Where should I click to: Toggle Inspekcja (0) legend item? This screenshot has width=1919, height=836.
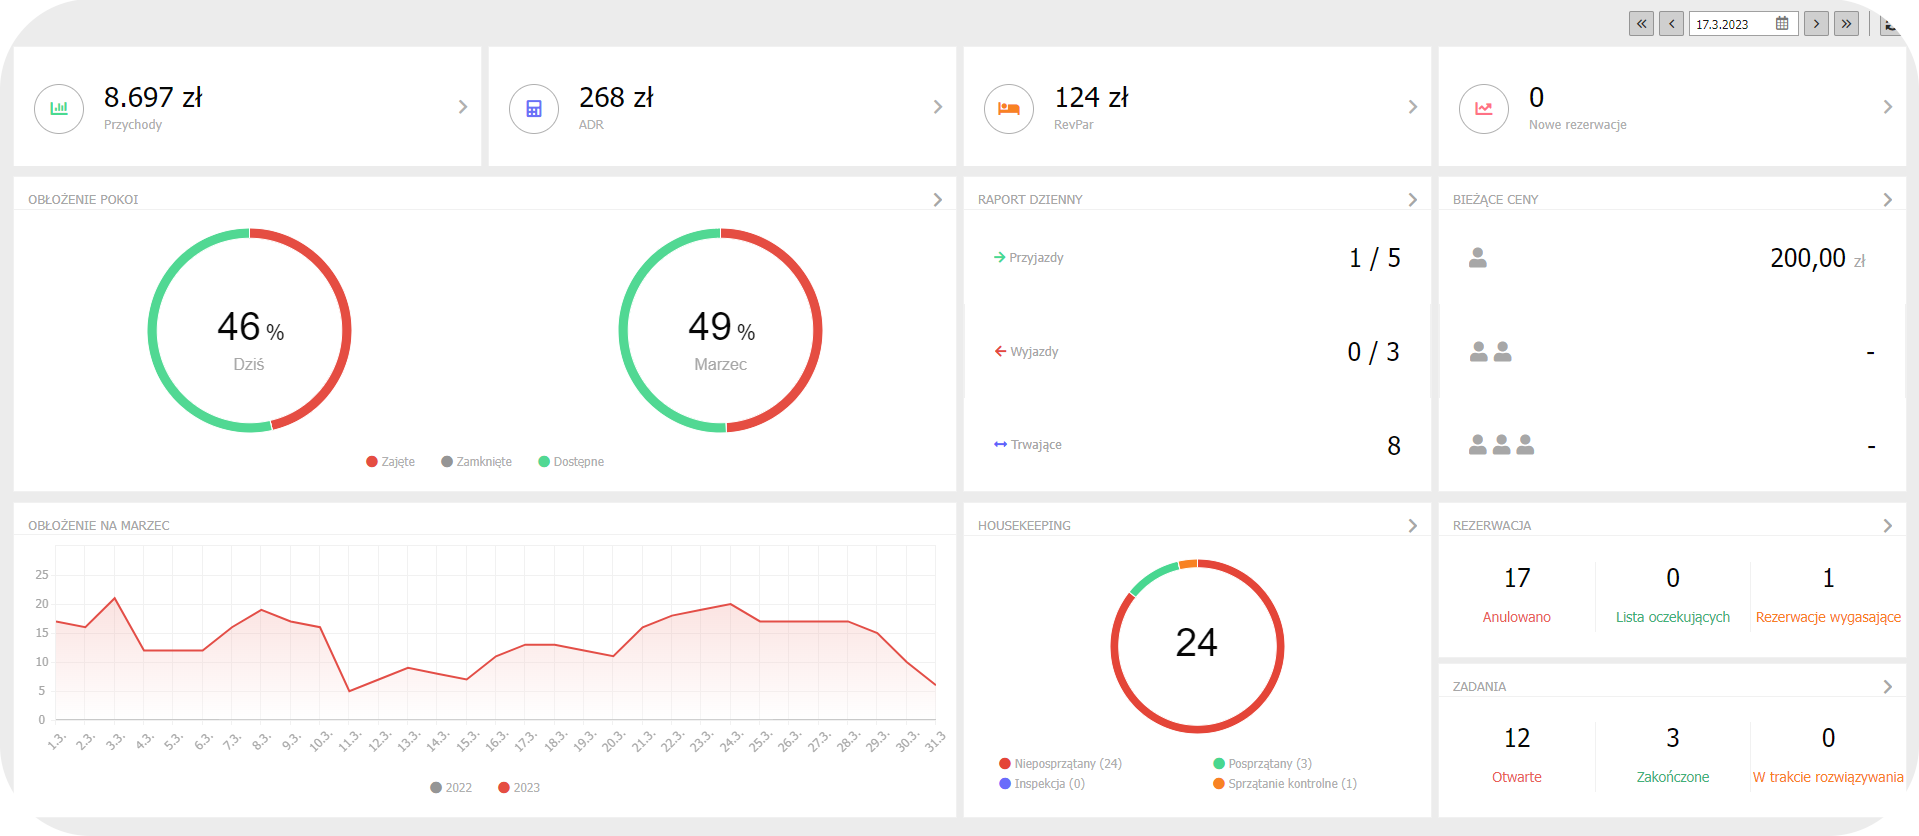(x=1042, y=784)
